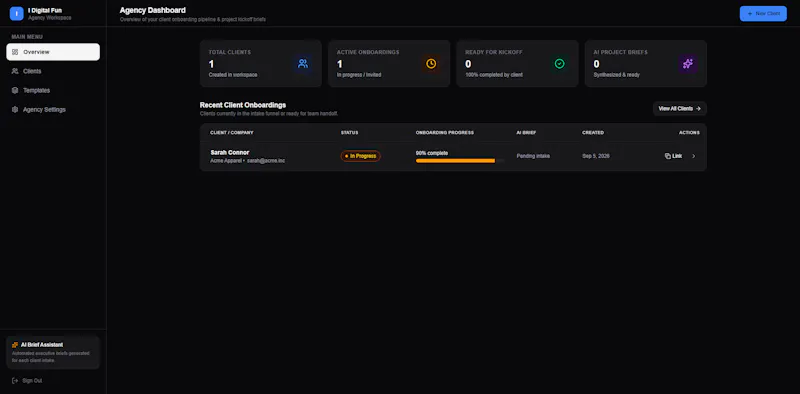Click the Clients people icon in sidebar
This screenshot has width=800, height=394.
(15, 71)
